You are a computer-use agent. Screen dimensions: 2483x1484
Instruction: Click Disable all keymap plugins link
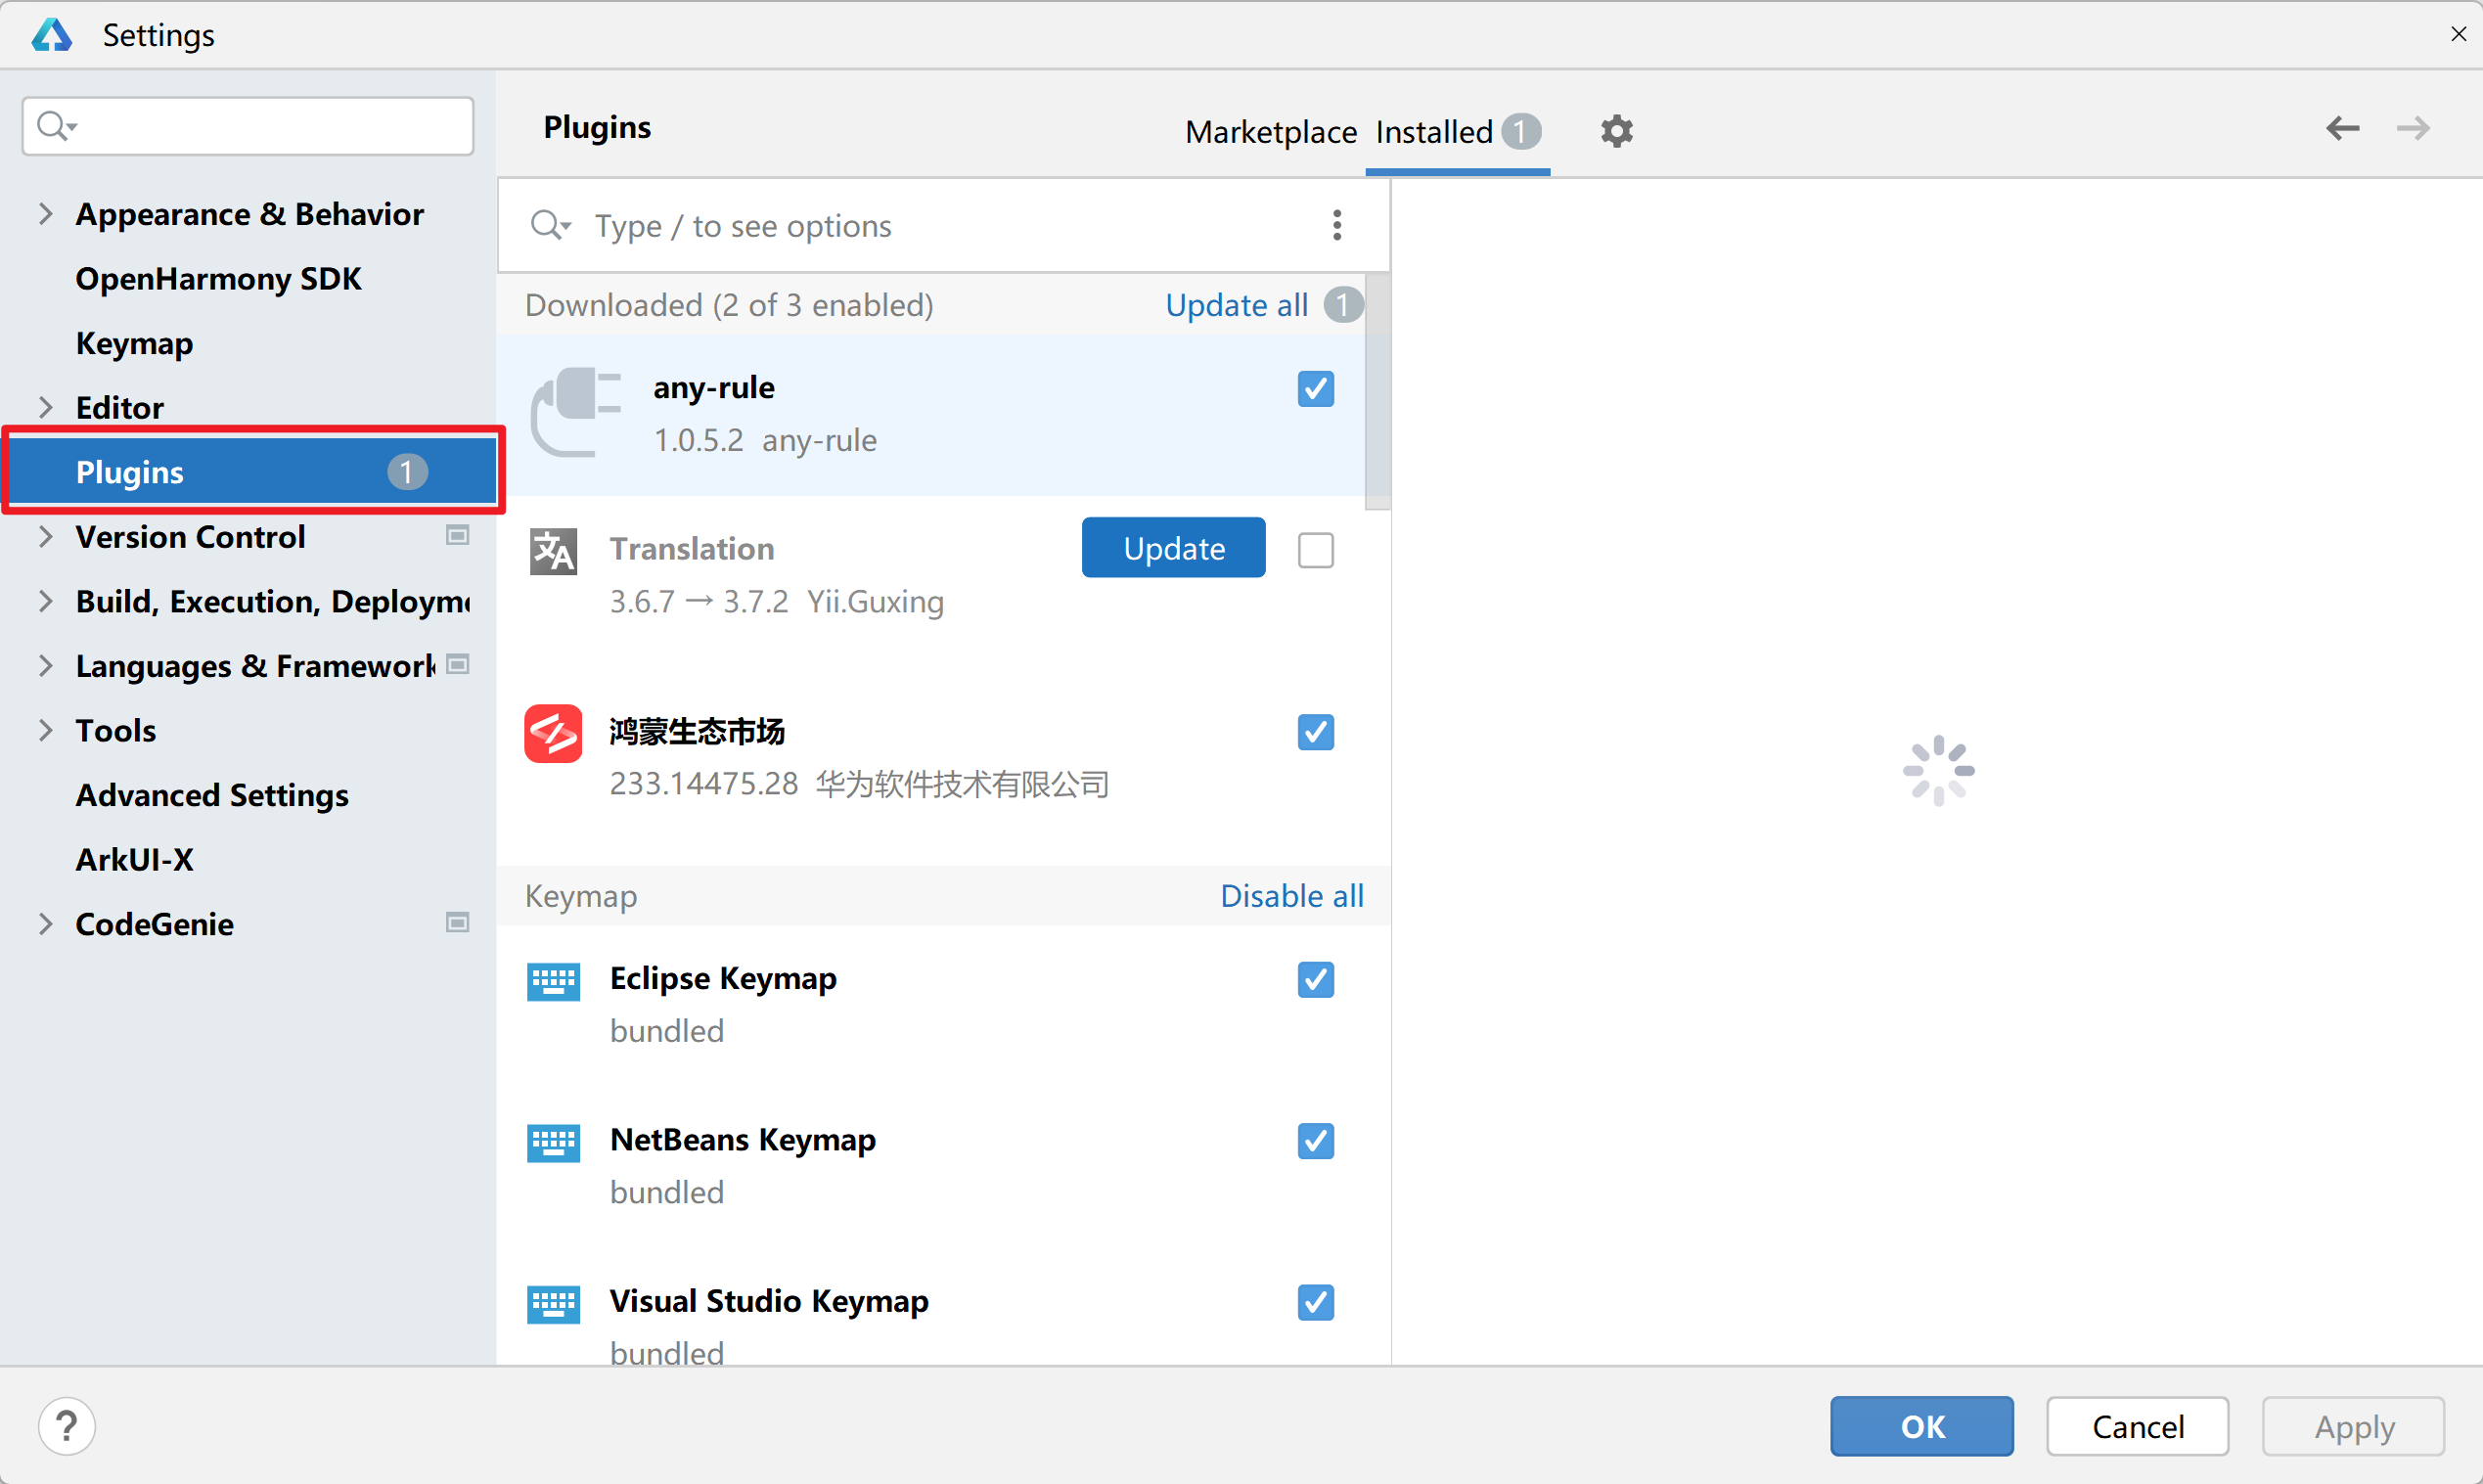[1292, 896]
